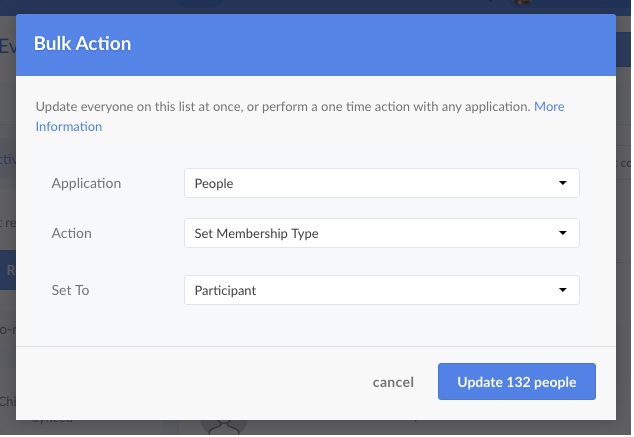Click the arrow icon beside Set Membership Type
This screenshot has height=437, width=634.
(x=563, y=234)
